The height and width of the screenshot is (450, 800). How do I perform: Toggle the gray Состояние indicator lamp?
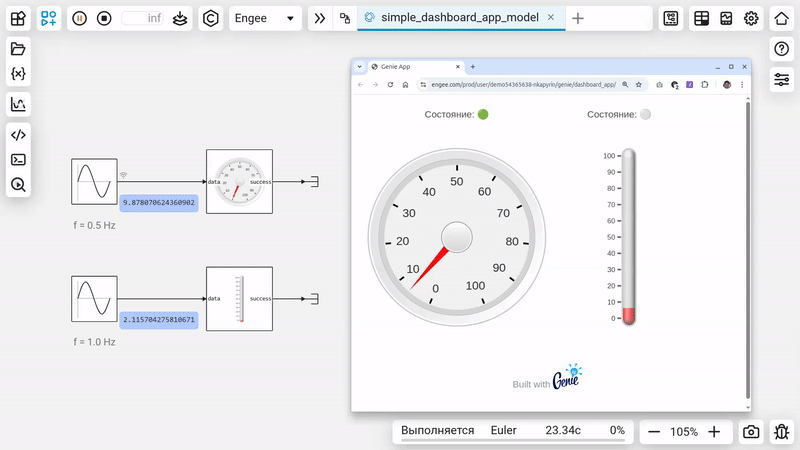coord(645,114)
